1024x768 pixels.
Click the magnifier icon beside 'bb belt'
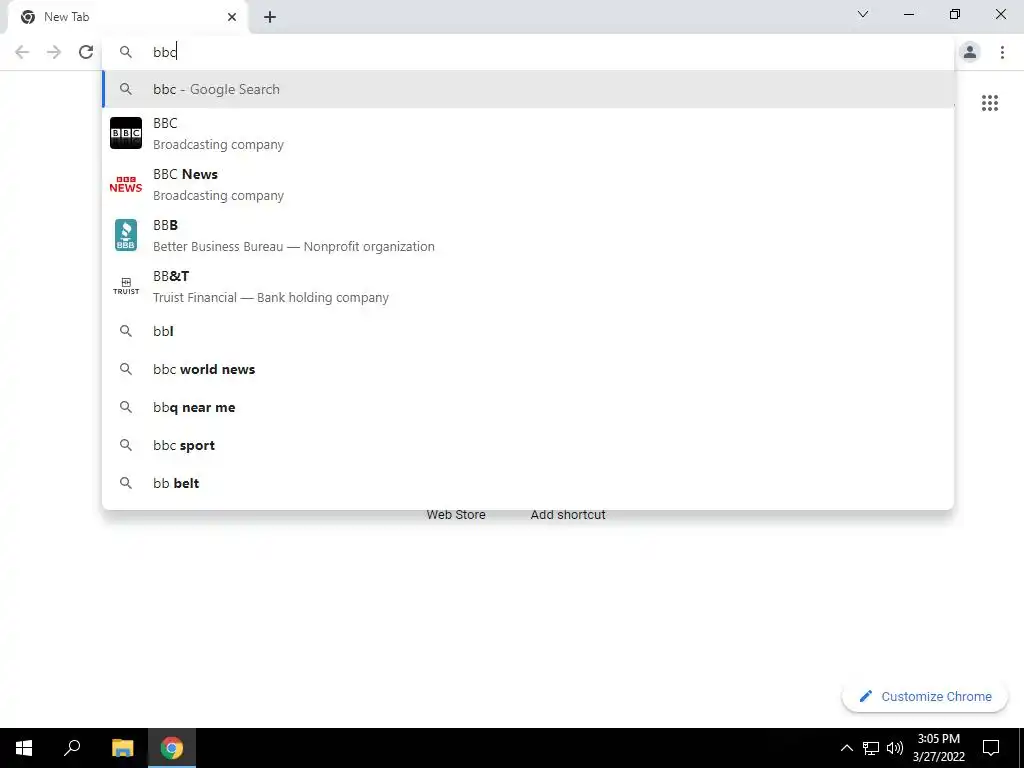125,483
